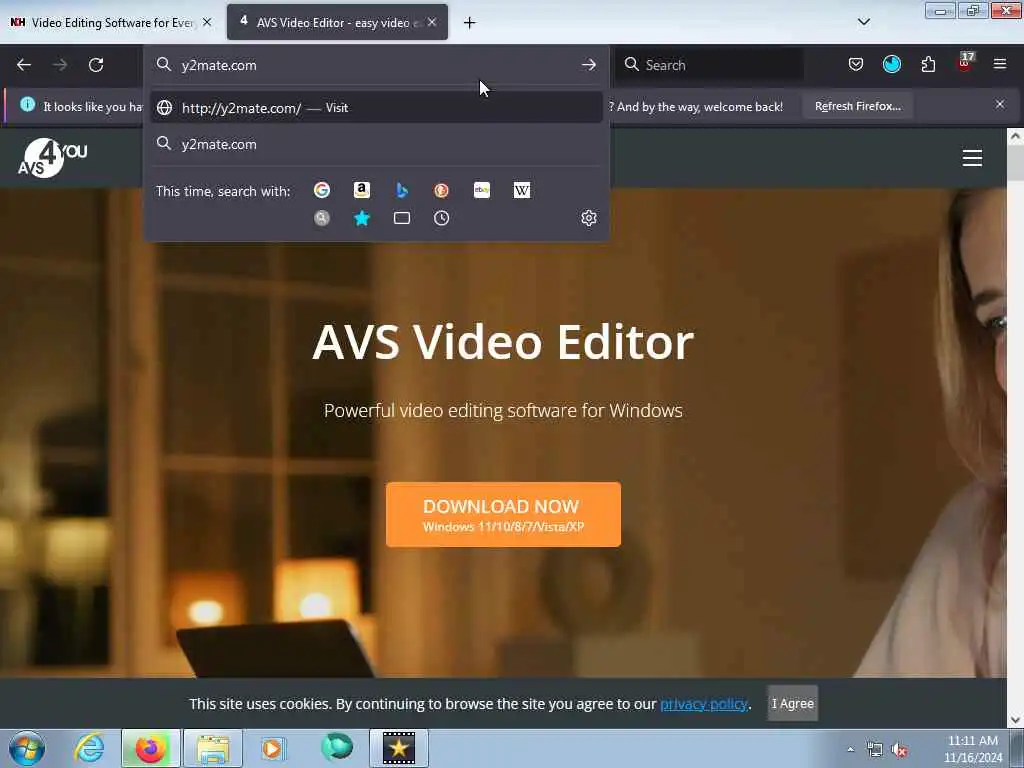
Task: Open the AVS site hamburger menu
Action: 972,158
